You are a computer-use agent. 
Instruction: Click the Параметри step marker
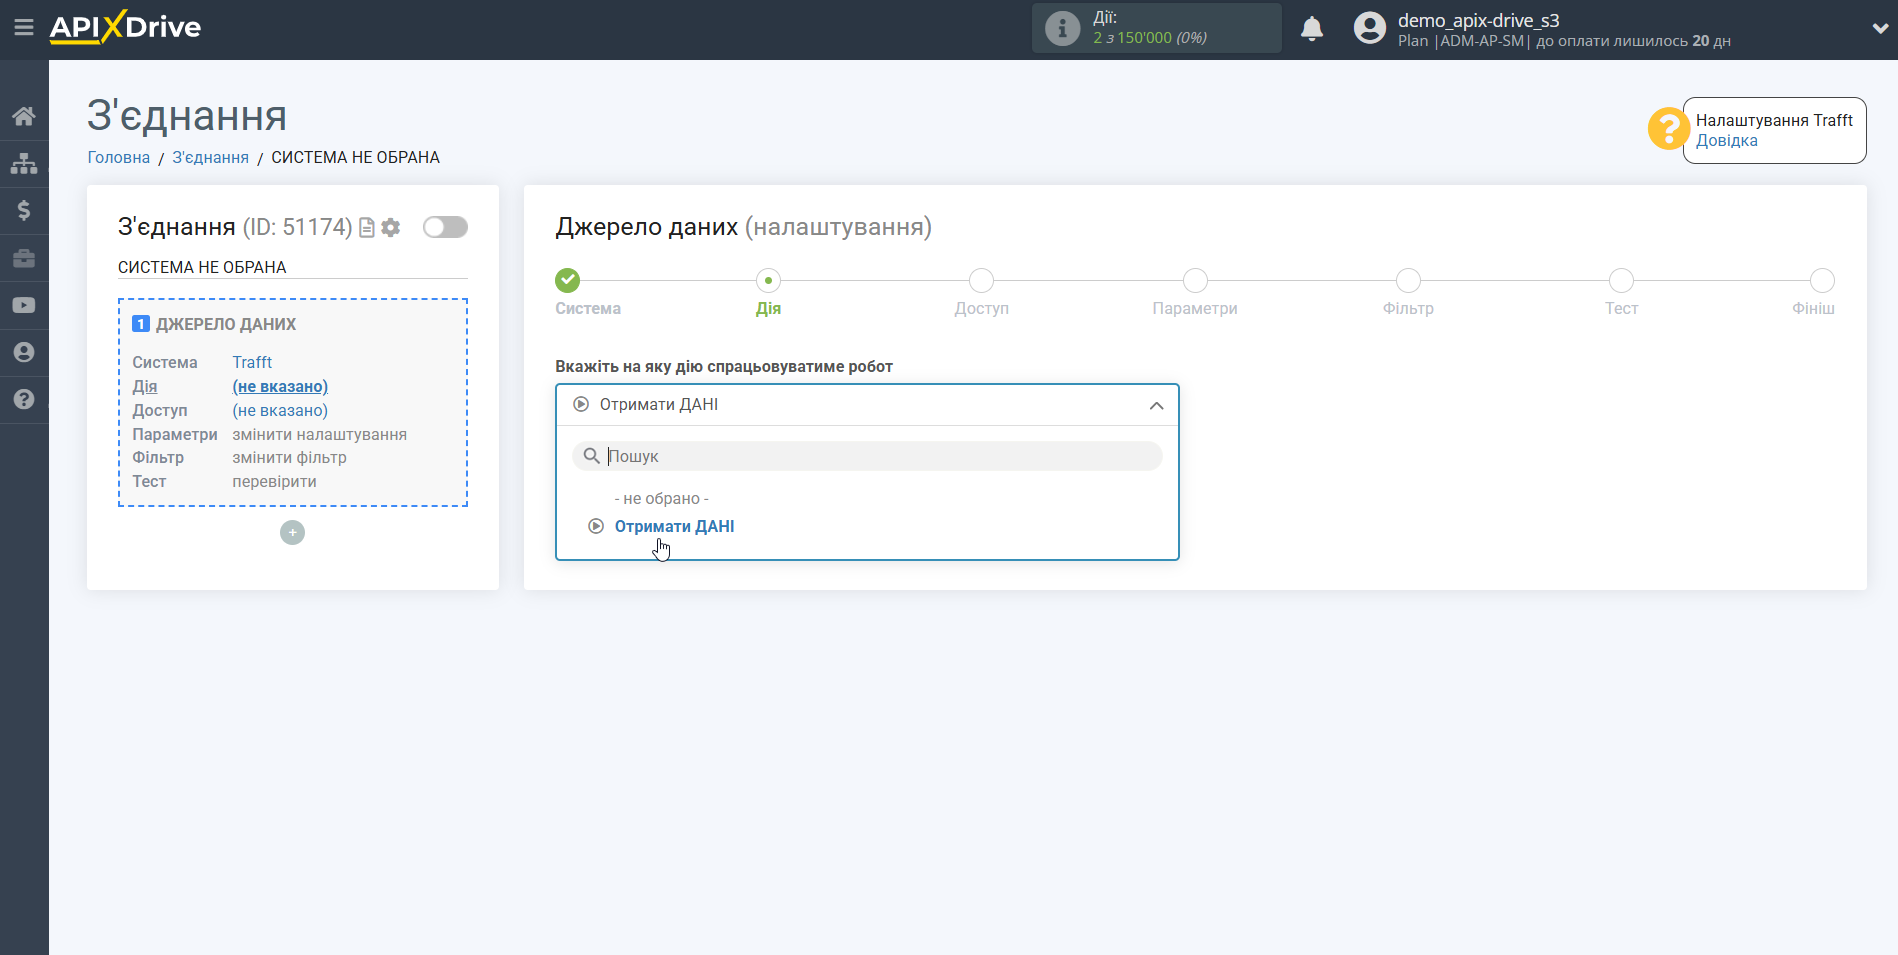click(x=1195, y=281)
